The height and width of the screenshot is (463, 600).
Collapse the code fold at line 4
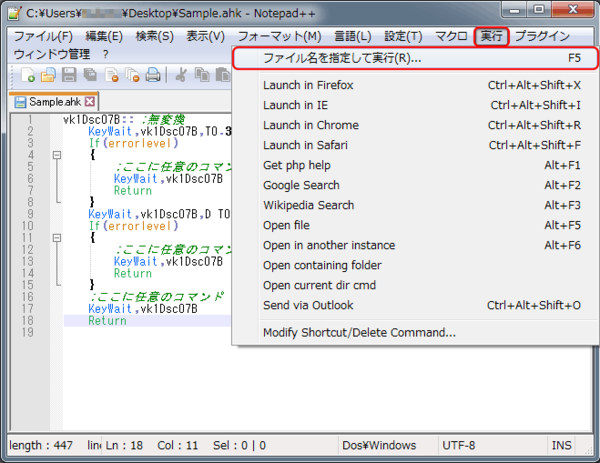(57, 155)
